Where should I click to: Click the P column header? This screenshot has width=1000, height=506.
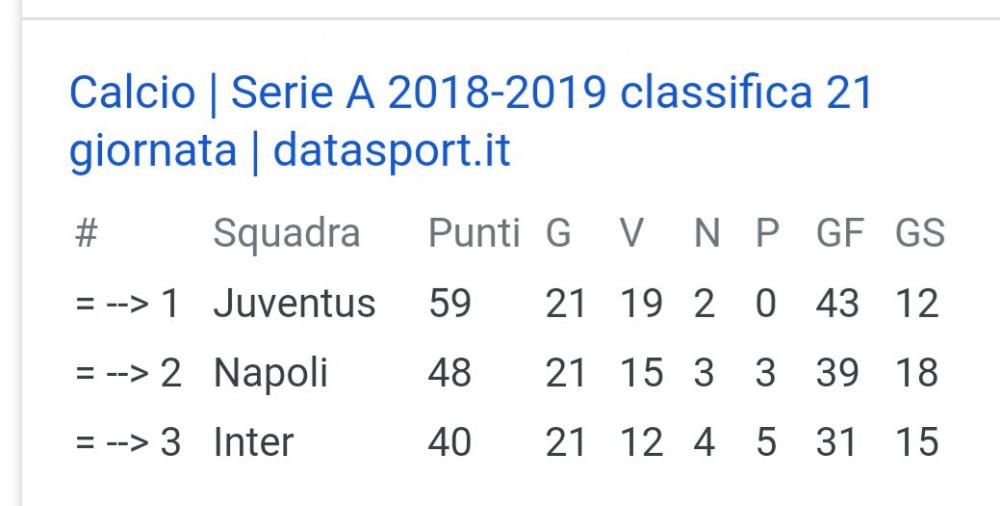[x=767, y=233]
